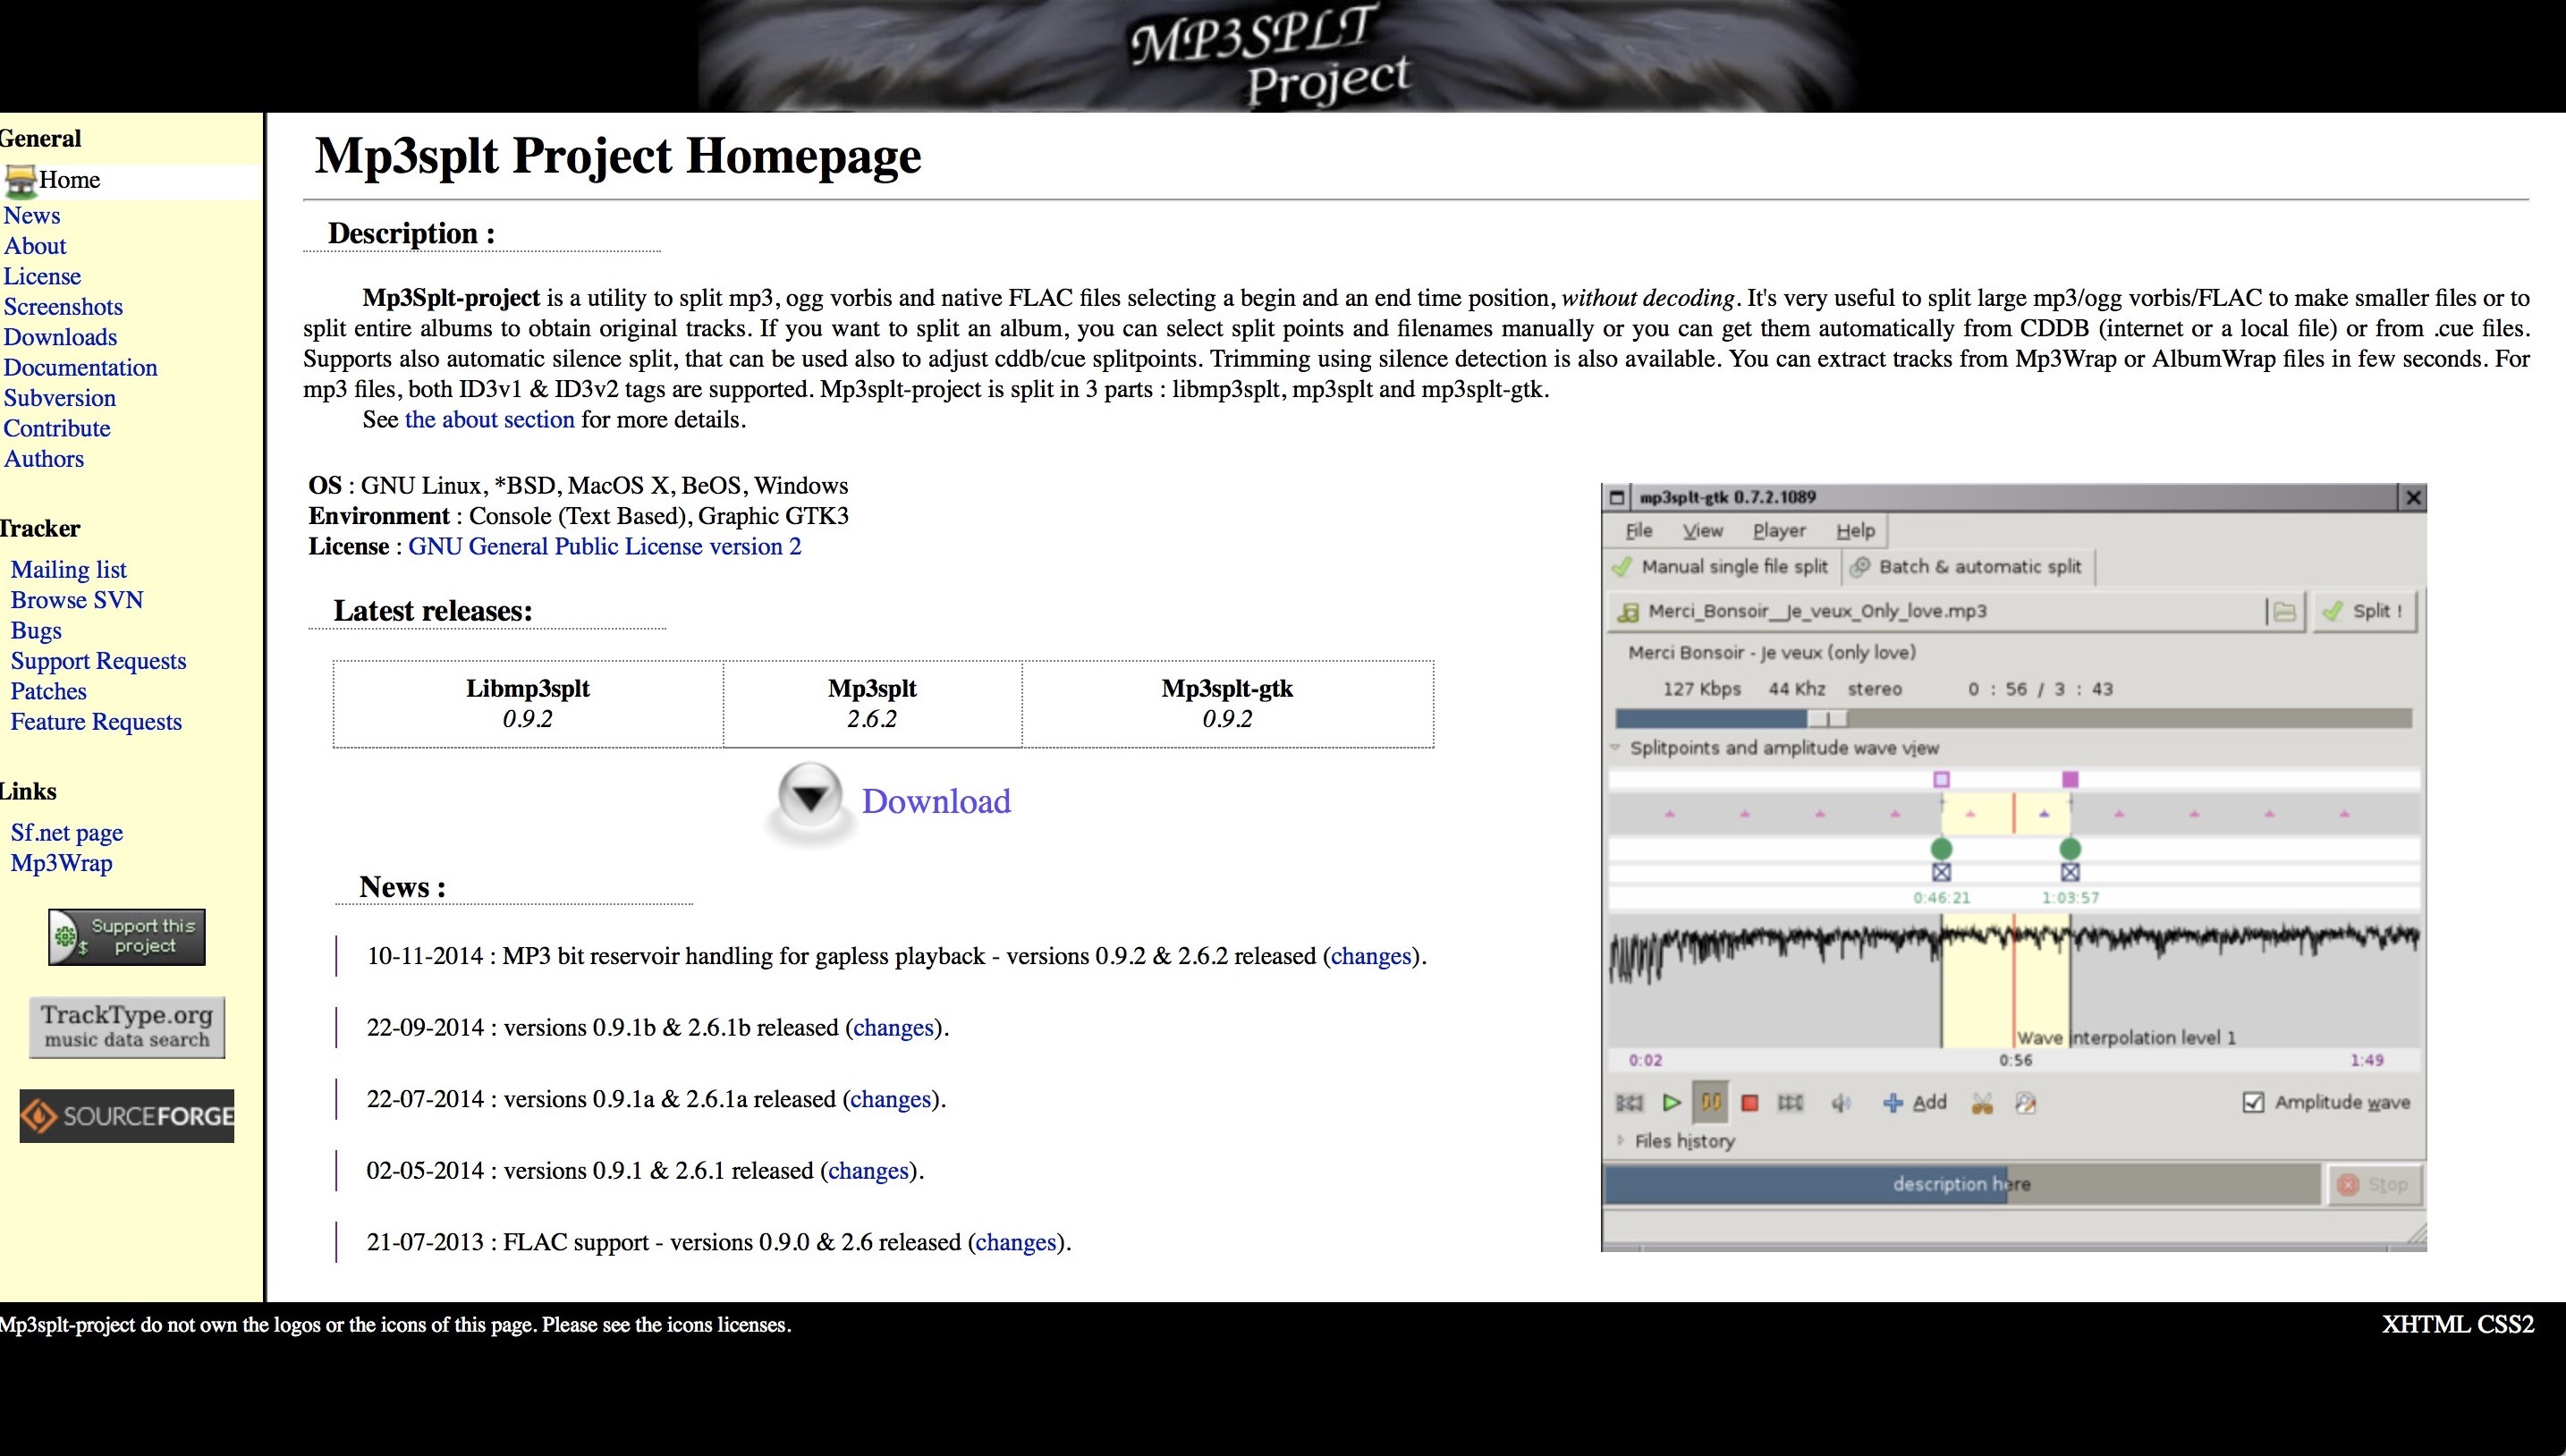The height and width of the screenshot is (1456, 2566).
Task: Open the About page link
Action: tap(35, 246)
